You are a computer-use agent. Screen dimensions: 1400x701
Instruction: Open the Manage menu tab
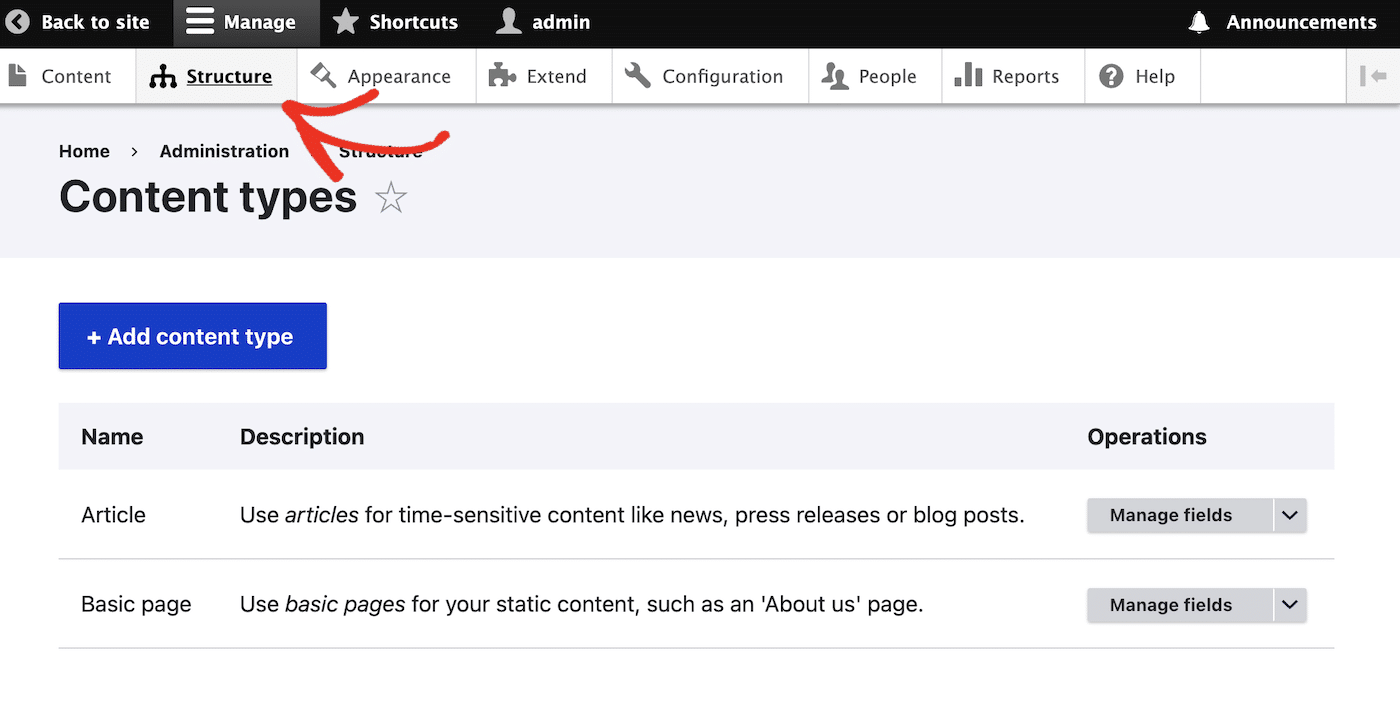(245, 21)
